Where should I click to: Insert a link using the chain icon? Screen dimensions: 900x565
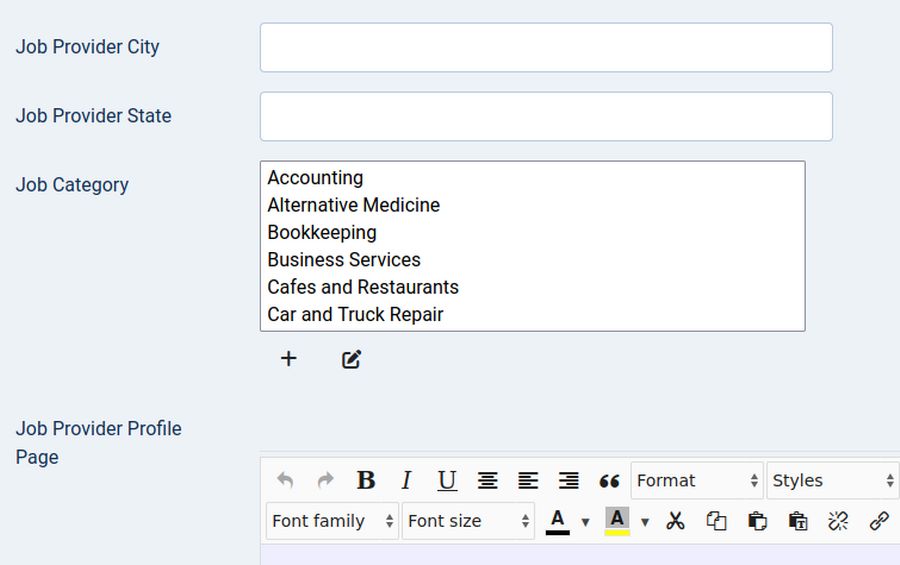coord(879,521)
